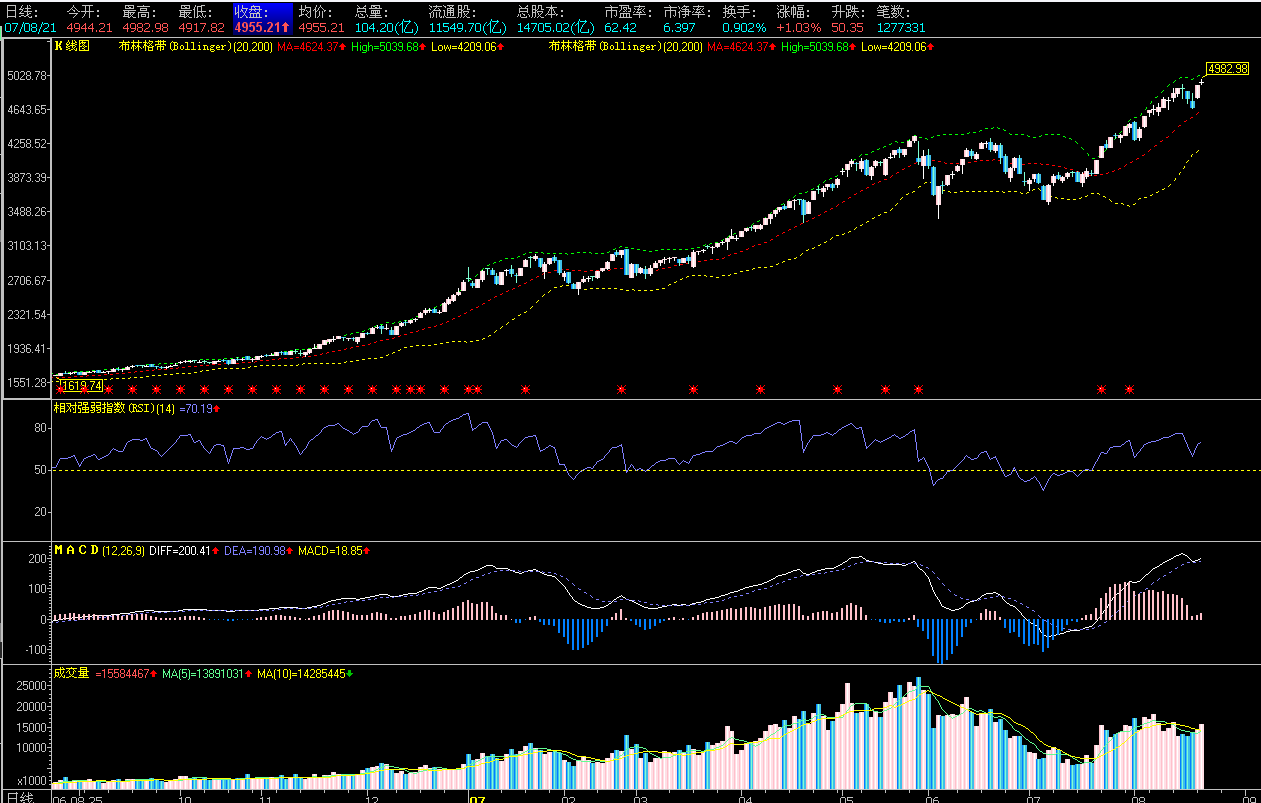1261x803 pixels.
Task: Click the 最低 value 4917.82
Action: pyautogui.click(x=201, y=28)
